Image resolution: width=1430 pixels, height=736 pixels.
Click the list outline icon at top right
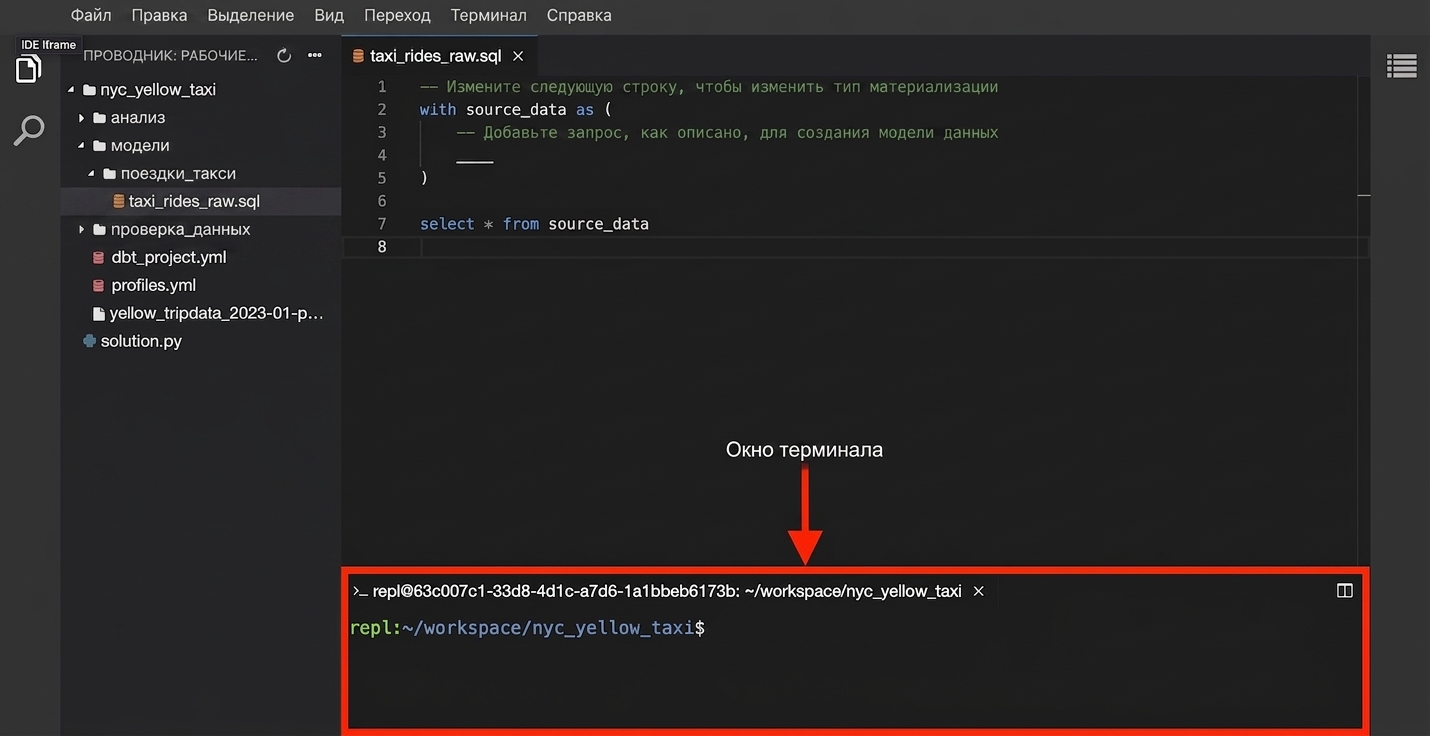[1401, 66]
